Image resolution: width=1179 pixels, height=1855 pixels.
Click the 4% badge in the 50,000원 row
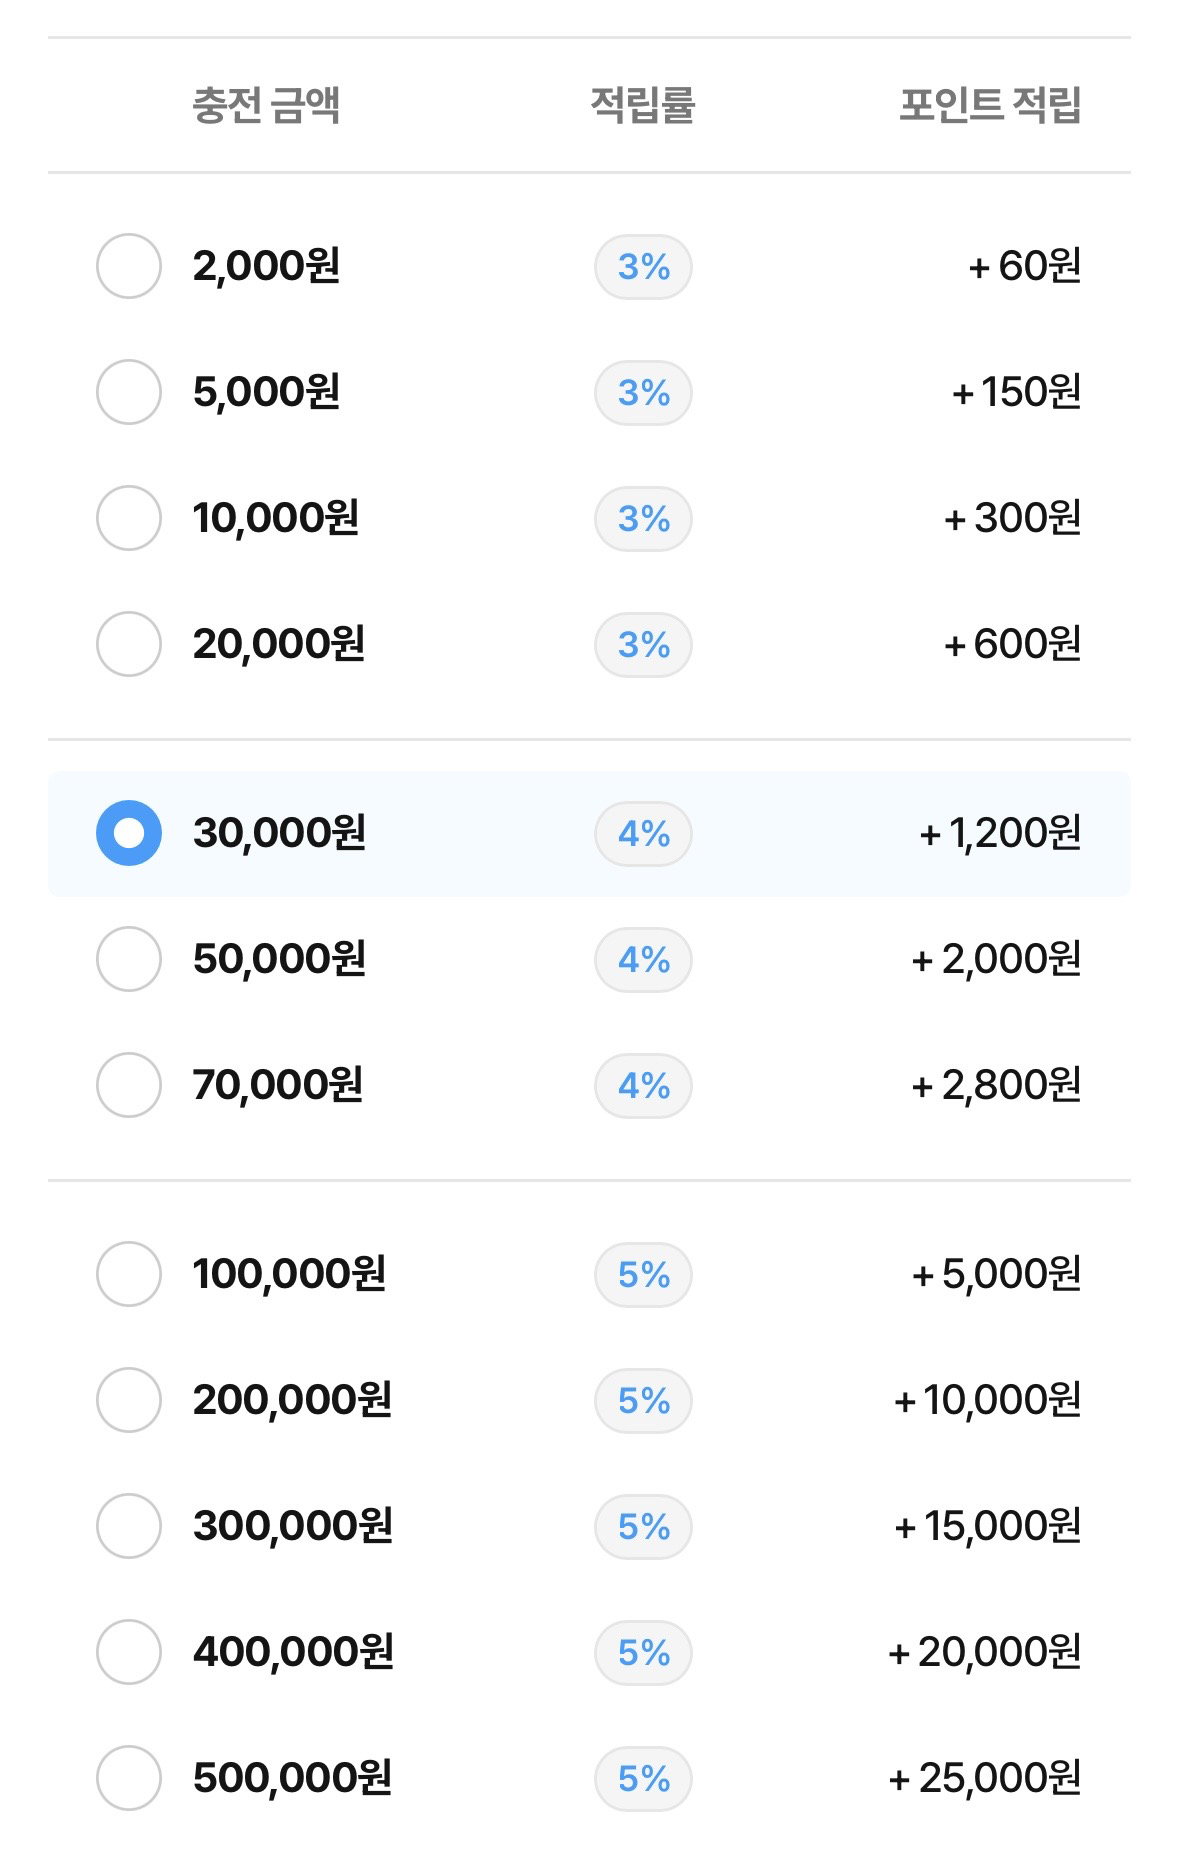[643, 960]
